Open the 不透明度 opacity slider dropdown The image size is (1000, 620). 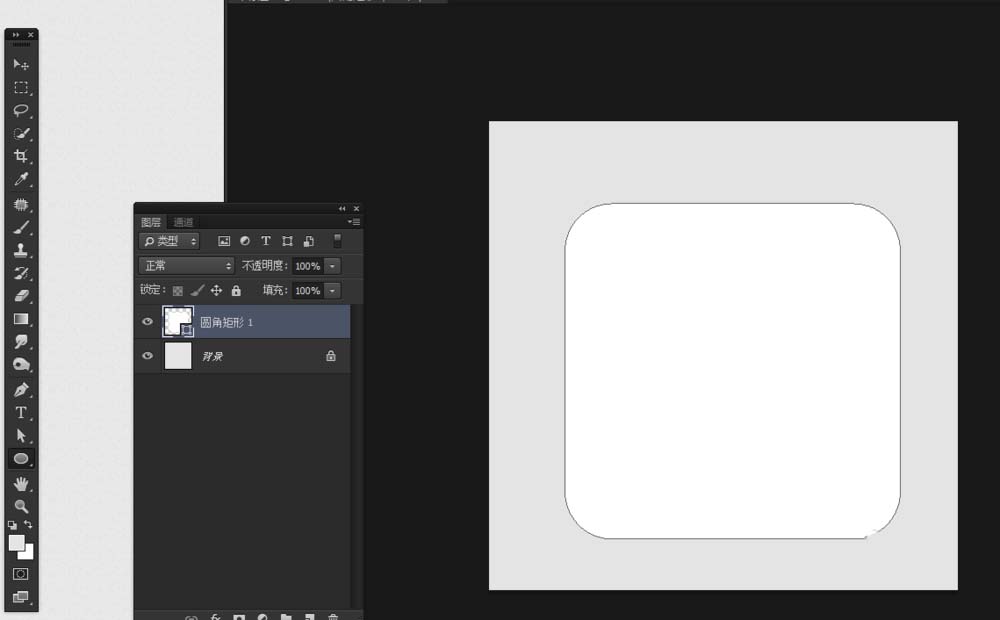pyautogui.click(x=332, y=266)
